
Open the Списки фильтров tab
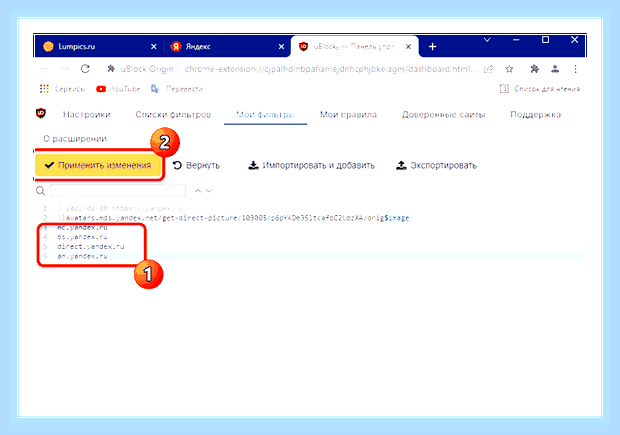click(173, 115)
